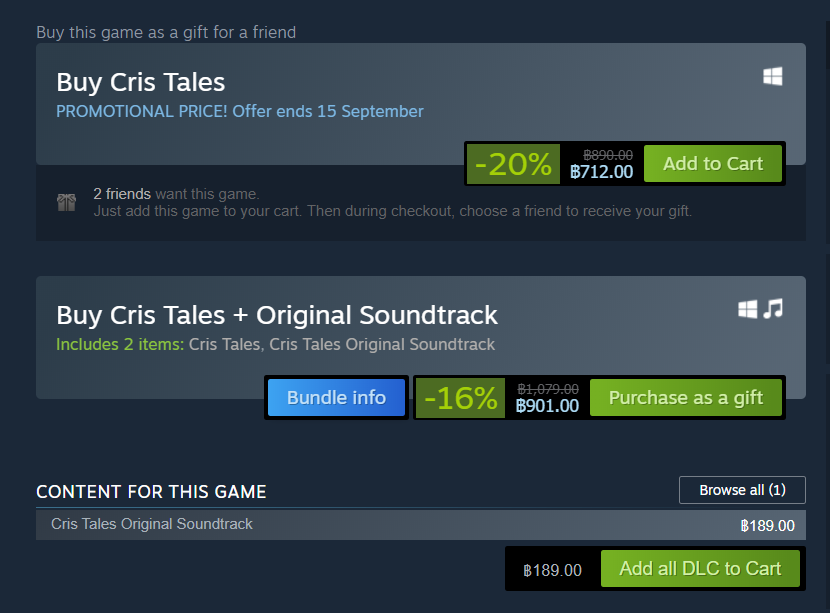The image size is (830, 613).
Task: Click the 2 friends link
Action: pyautogui.click(x=122, y=194)
